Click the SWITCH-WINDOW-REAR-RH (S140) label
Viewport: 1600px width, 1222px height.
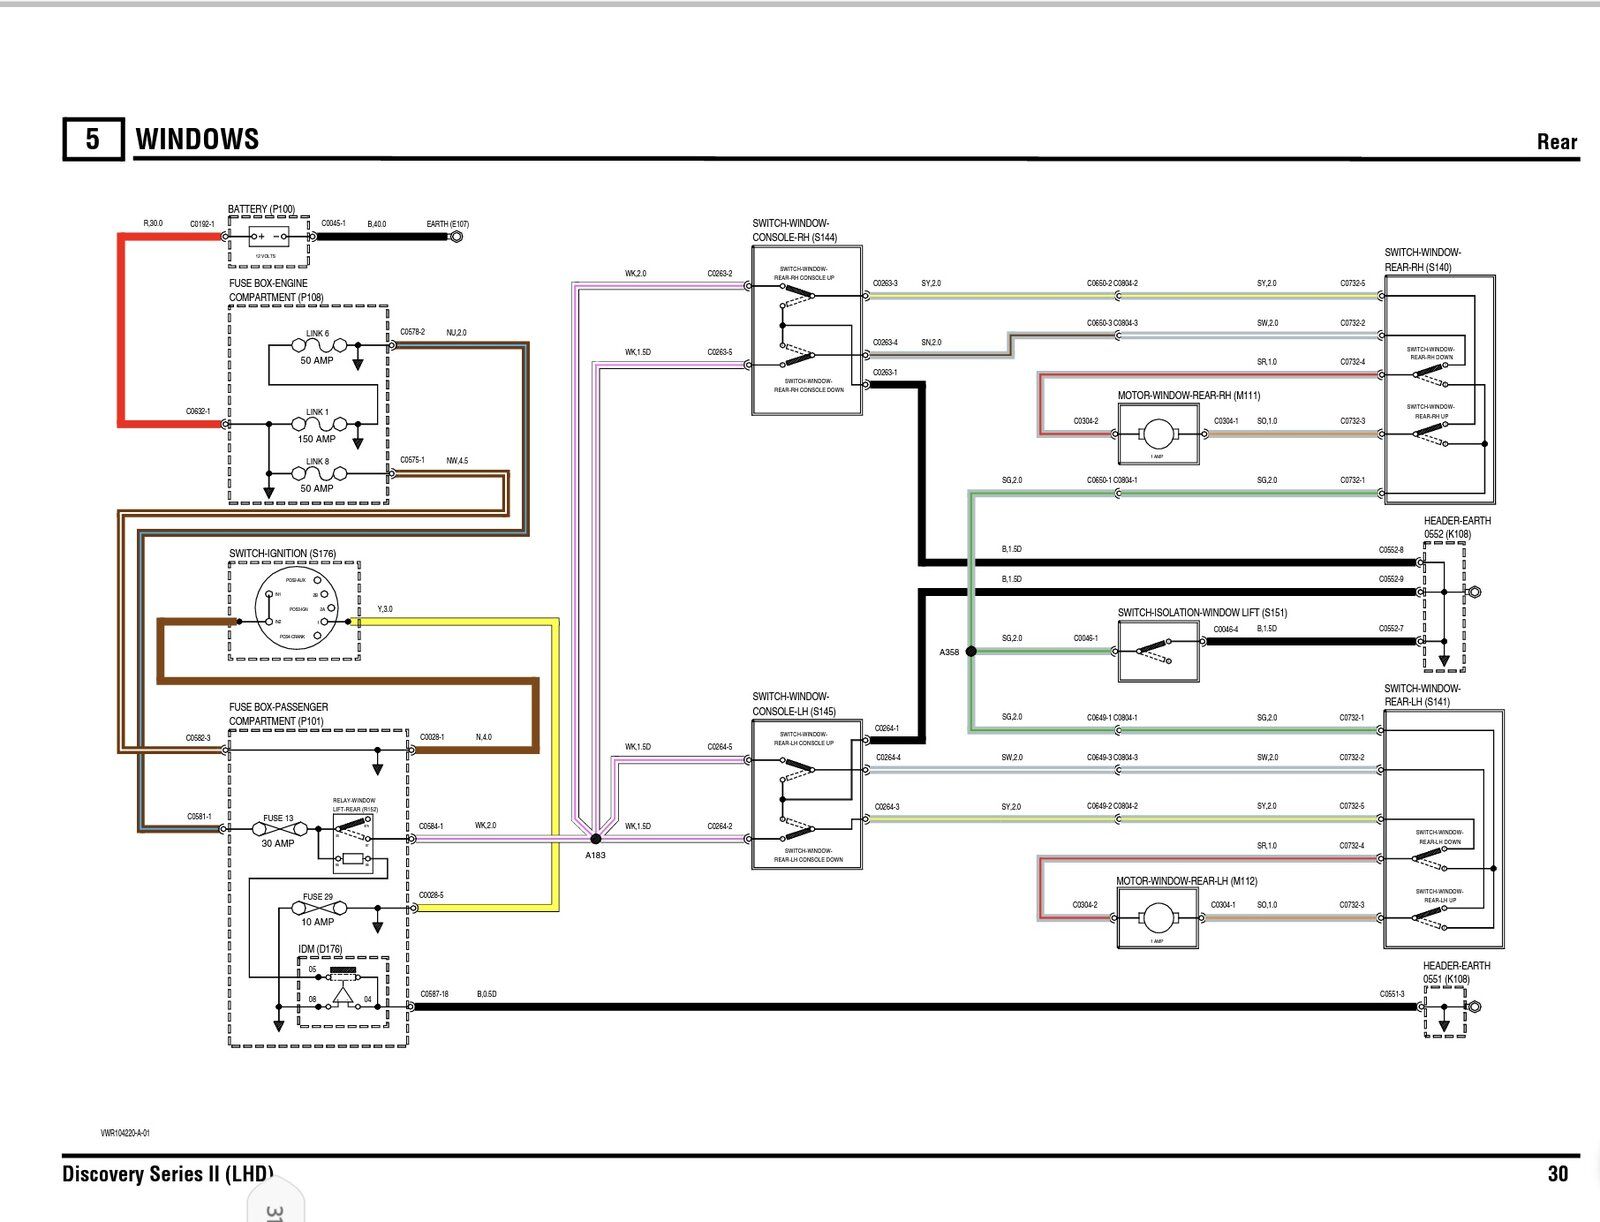[x=1422, y=260]
